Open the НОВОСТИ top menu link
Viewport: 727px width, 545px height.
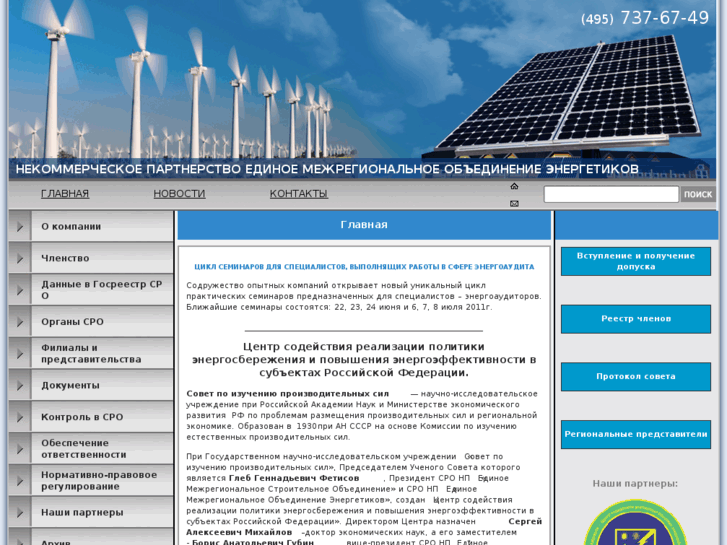pyautogui.click(x=179, y=194)
